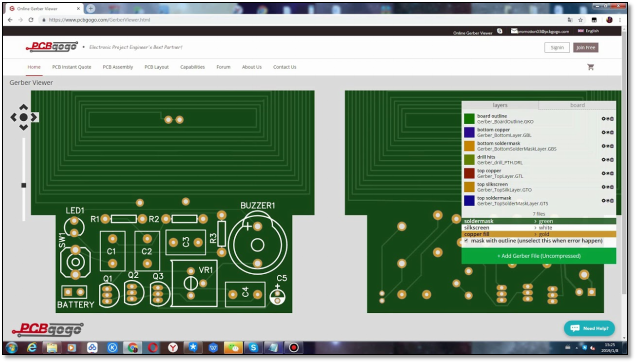Open the shopping cart icon
Image resolution: width=636 pixels, height=363 pixels.
(x=591, y=67)
